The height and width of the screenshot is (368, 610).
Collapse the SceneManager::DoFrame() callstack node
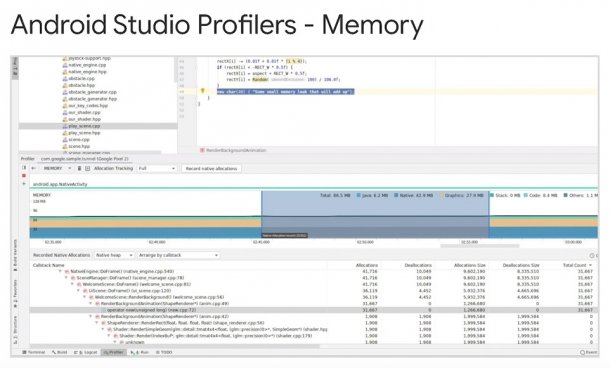(x=67, y=278)
